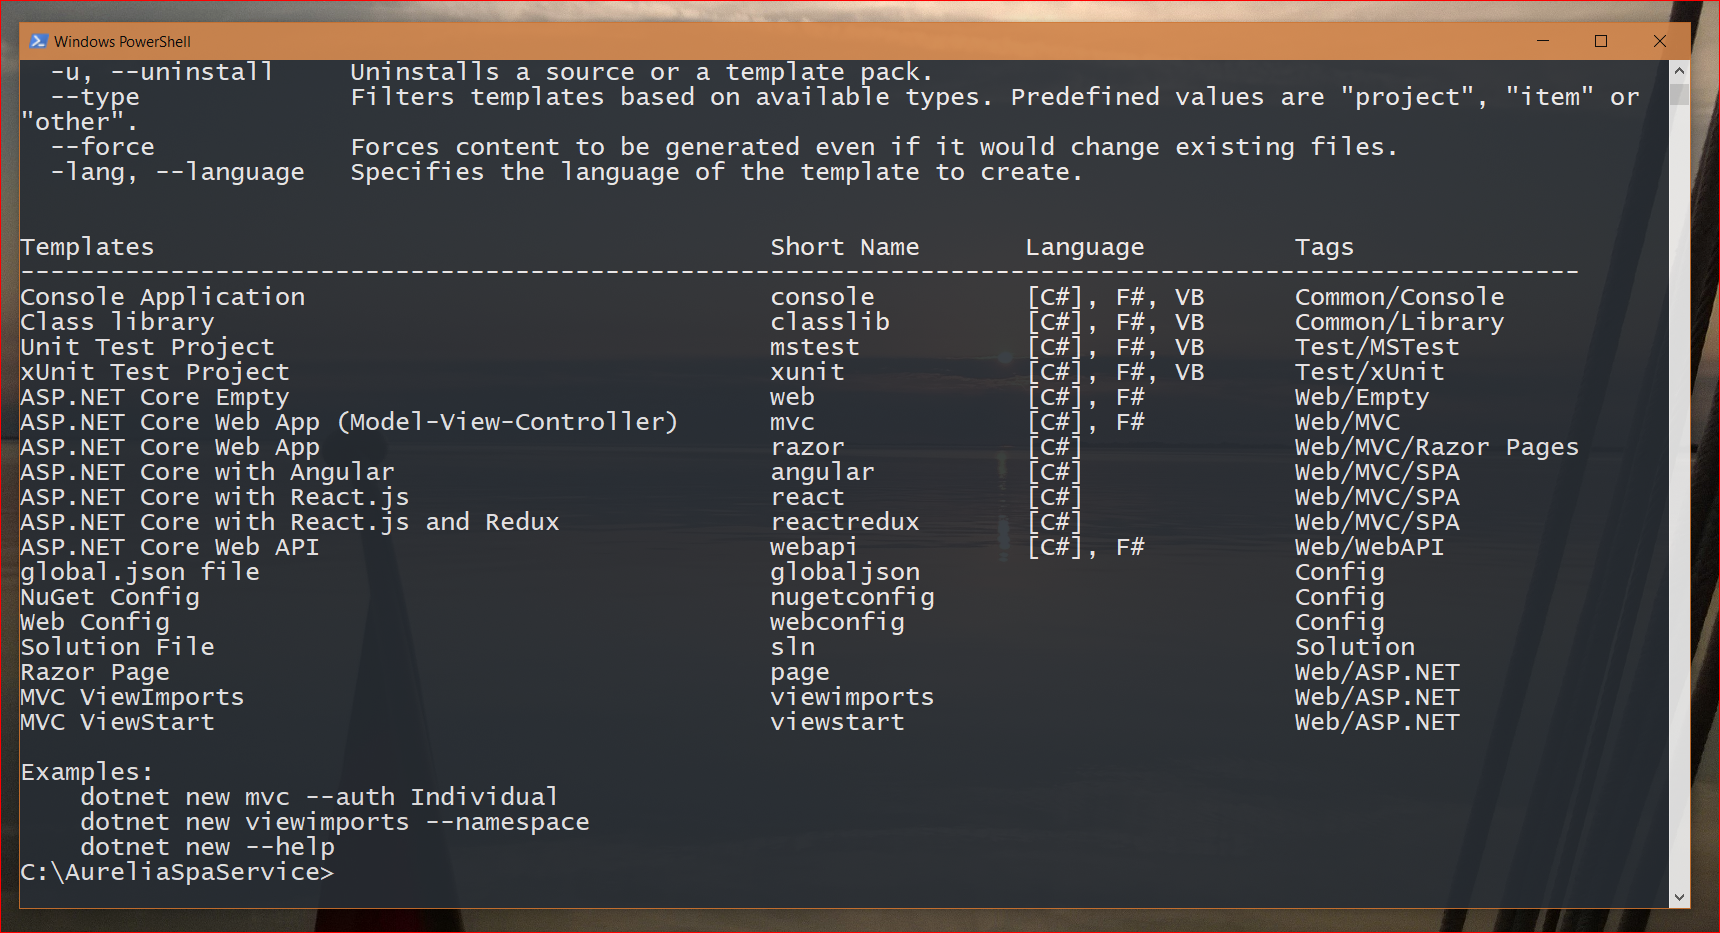Click 'ASP.NET Core Web API' text
The image size is (1720, 933).
click(x=170, y=547)
